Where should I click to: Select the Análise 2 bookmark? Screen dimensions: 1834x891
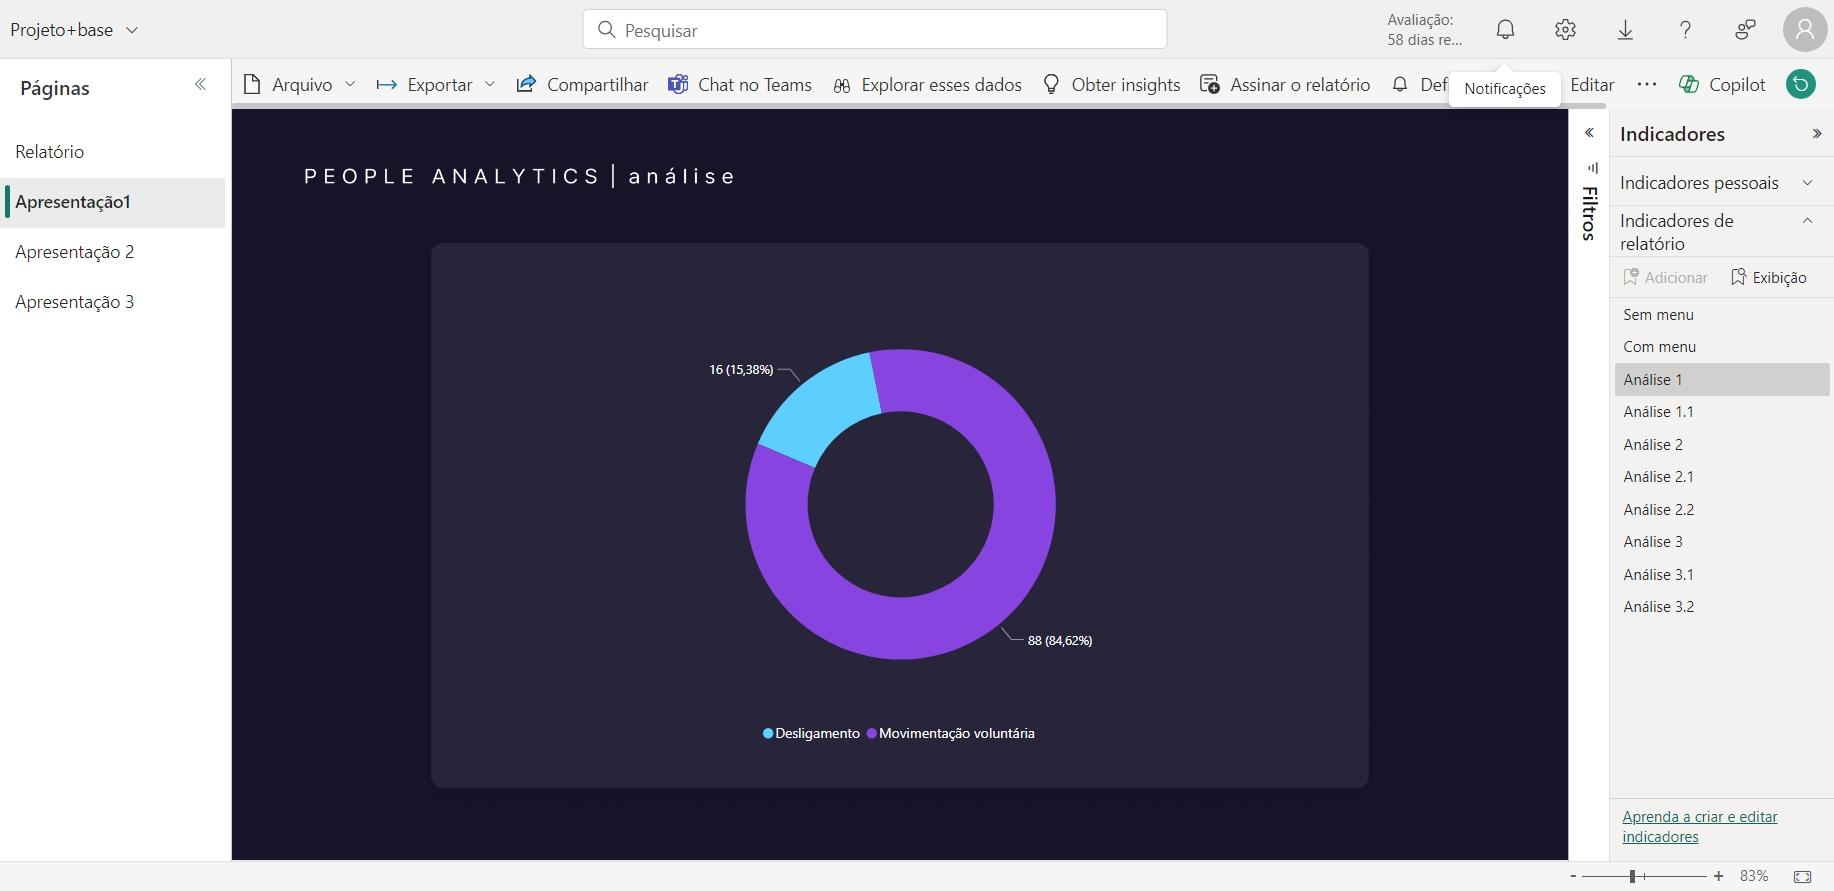click(x=1721, y=444)
